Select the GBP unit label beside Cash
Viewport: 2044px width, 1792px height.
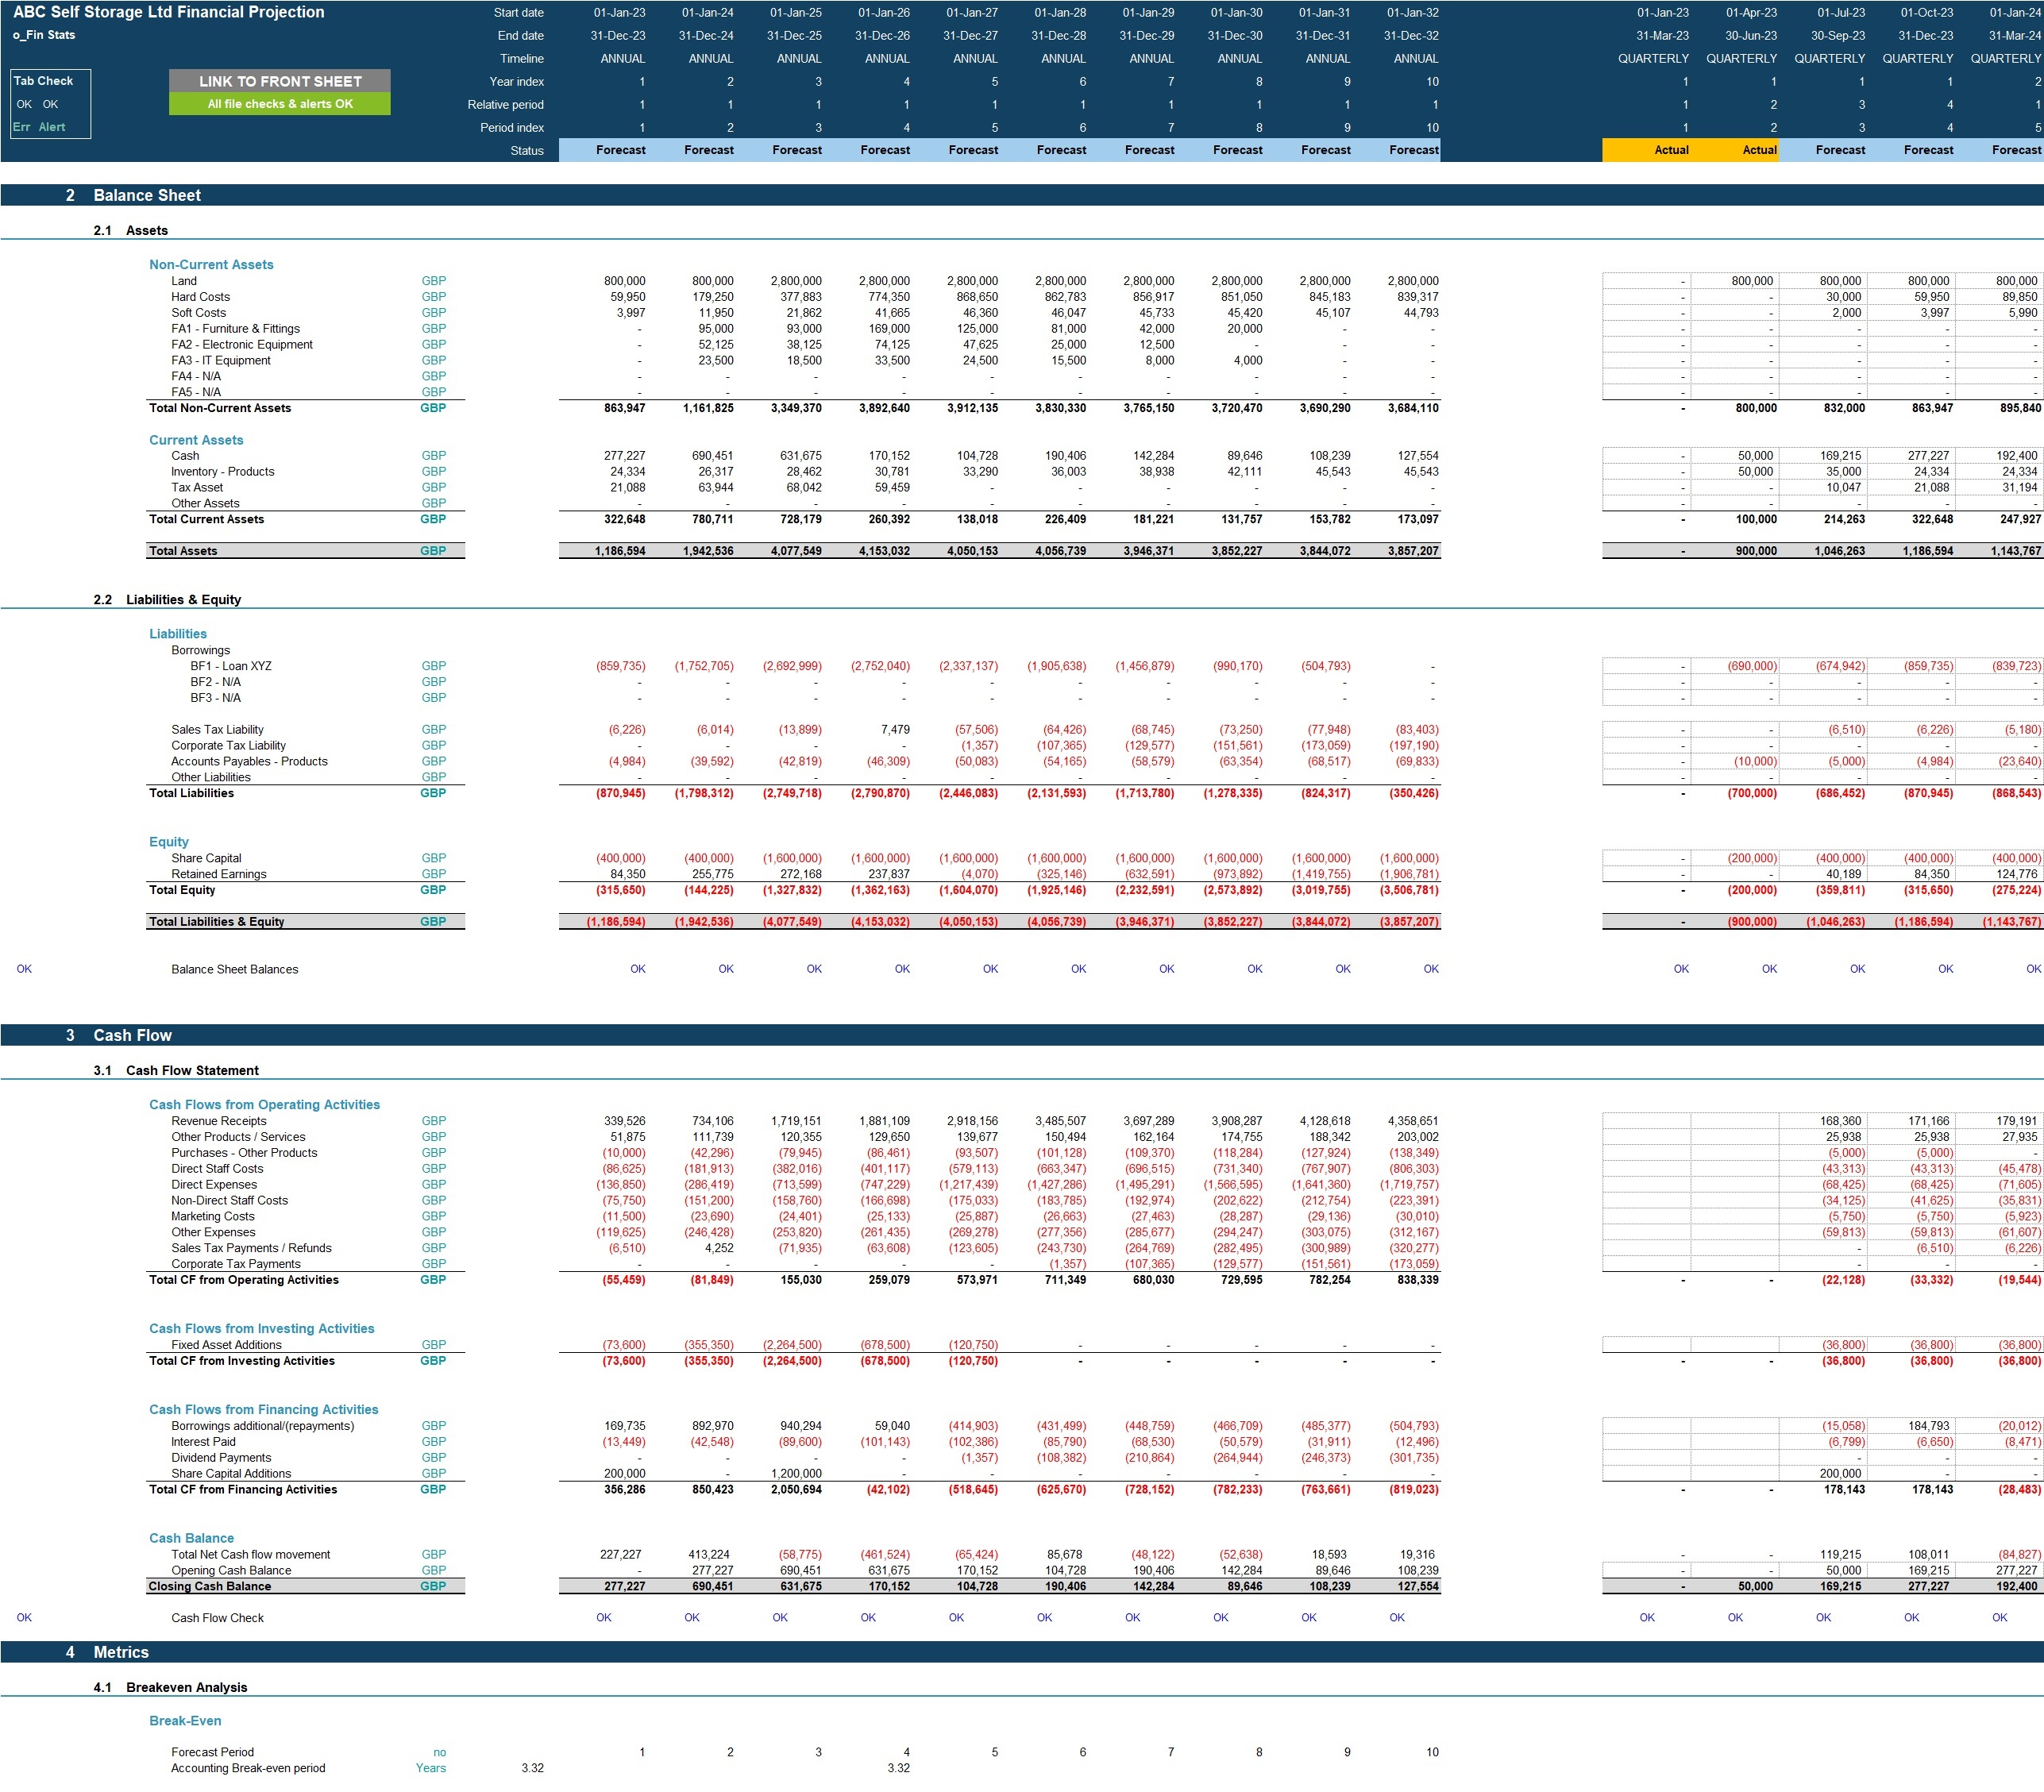point(433,455)
